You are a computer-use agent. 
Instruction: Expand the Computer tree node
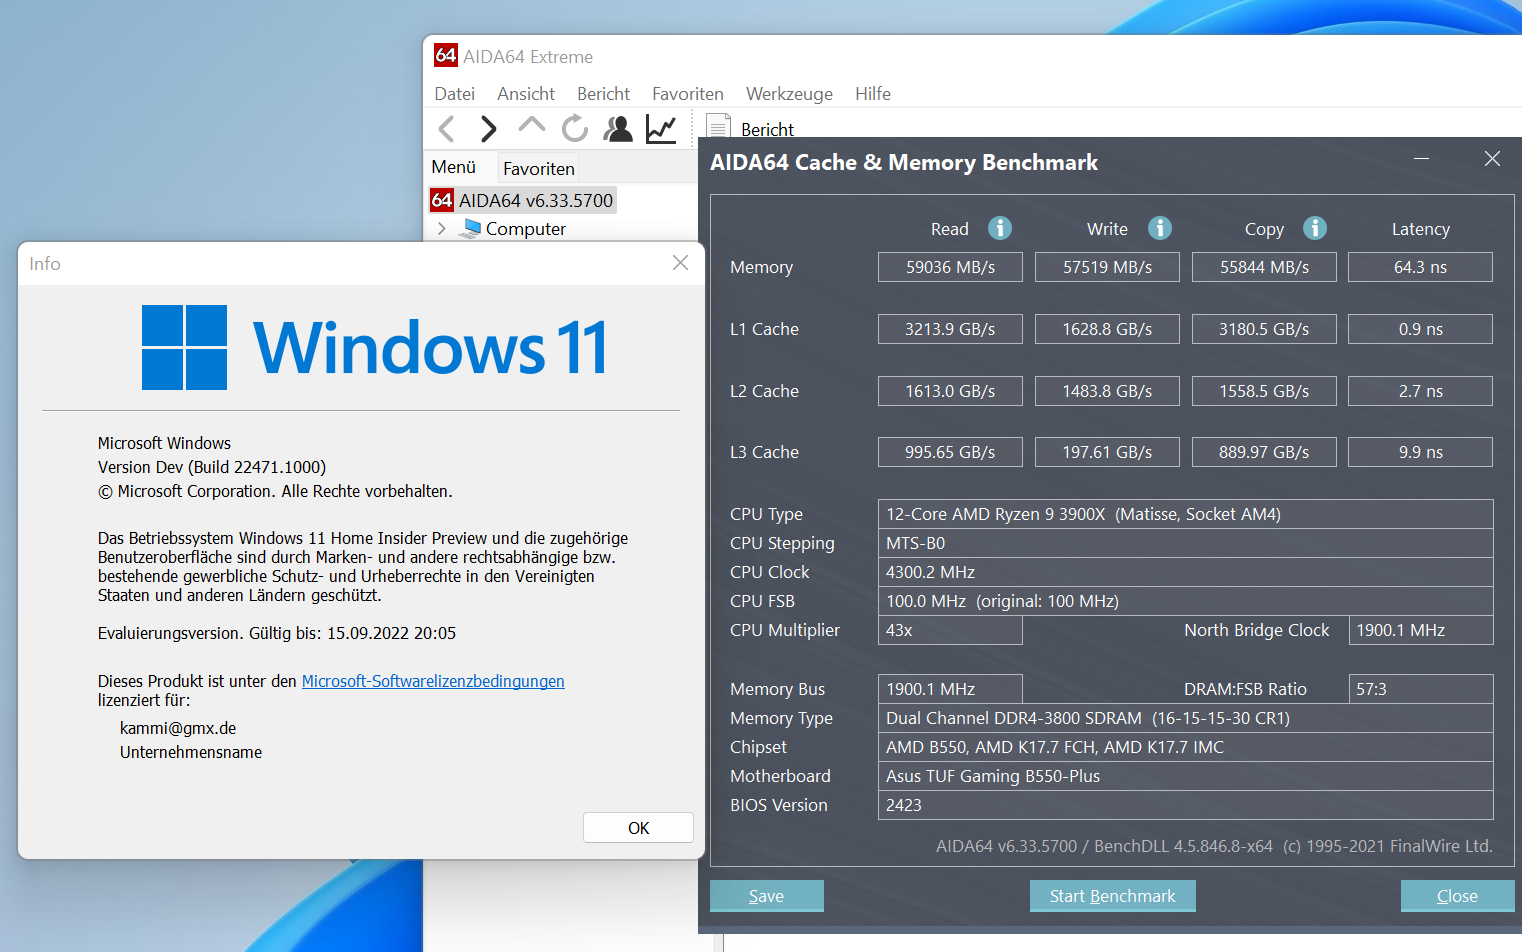click(x=441, y=229)
